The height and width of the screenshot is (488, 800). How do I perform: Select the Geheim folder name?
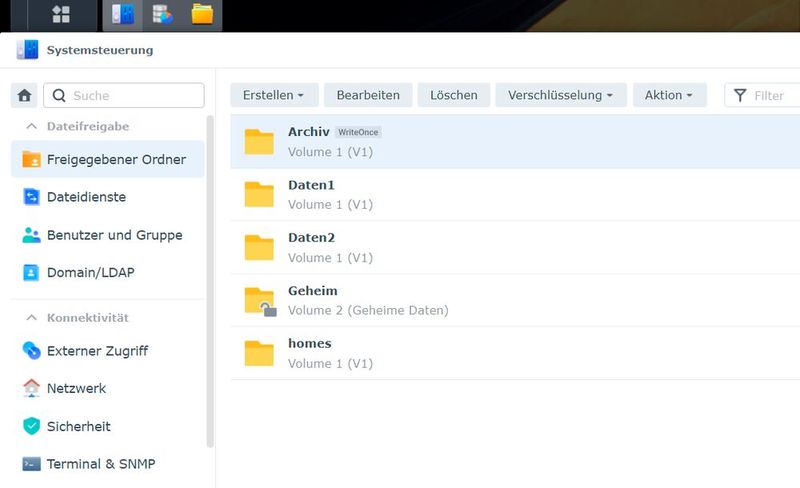coord(313,290)
